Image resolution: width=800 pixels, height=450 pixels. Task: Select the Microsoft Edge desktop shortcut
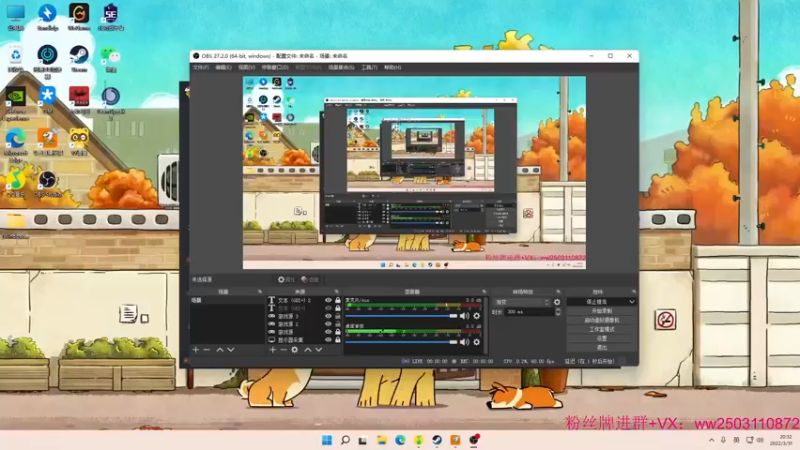point(15,145)
